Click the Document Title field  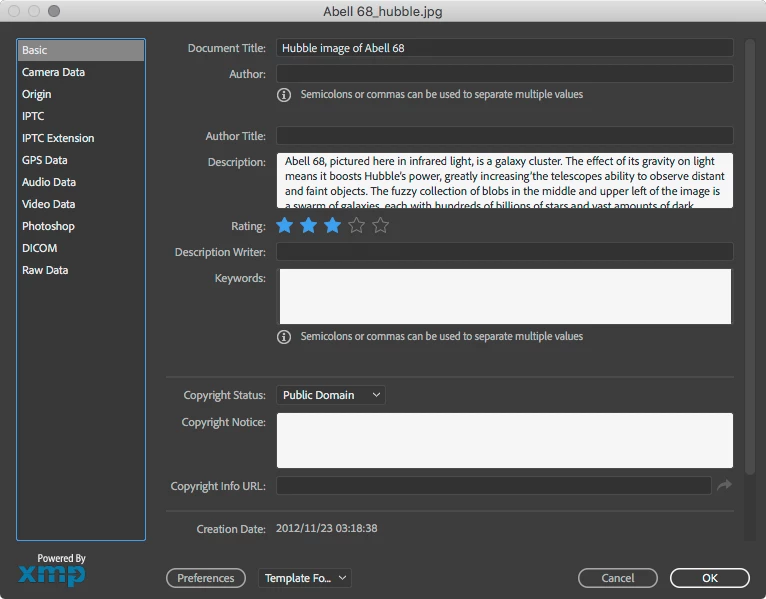(505, 48)
